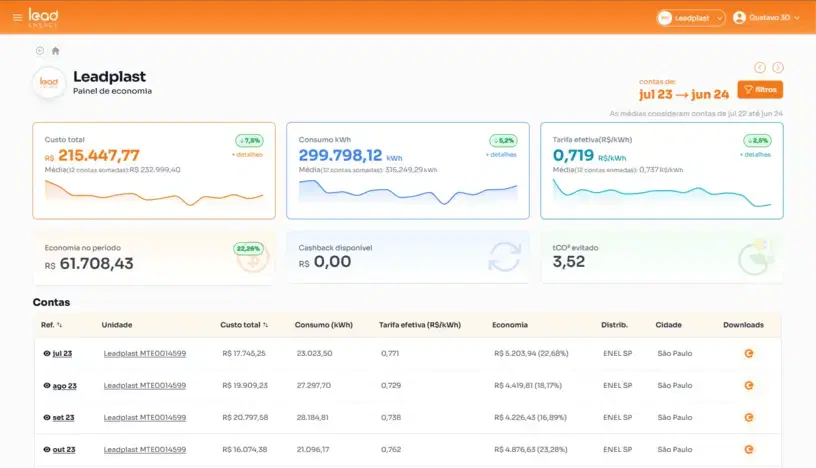Image resolution: width=816 pixels, height=468 pixels.
Task: Download the set 23 bill
Action: tap(749, 418)
